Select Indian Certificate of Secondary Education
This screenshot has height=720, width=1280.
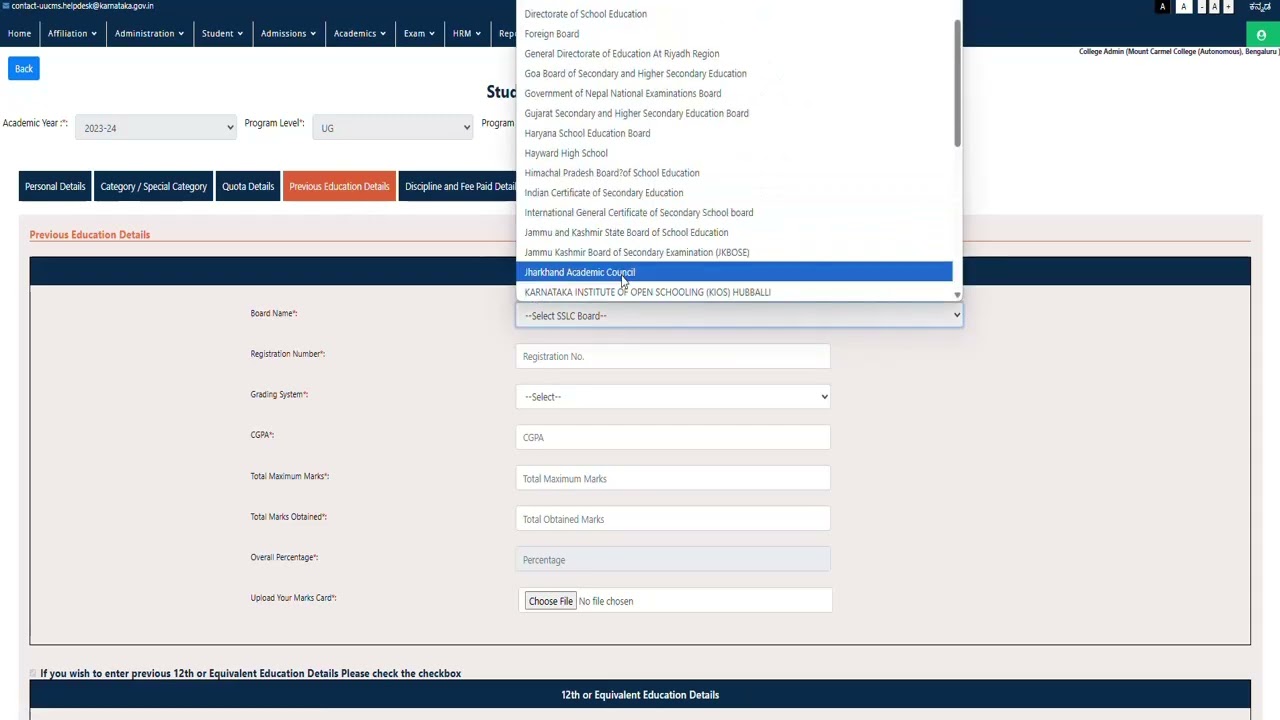pyautogui.click(x=734, y=193)
